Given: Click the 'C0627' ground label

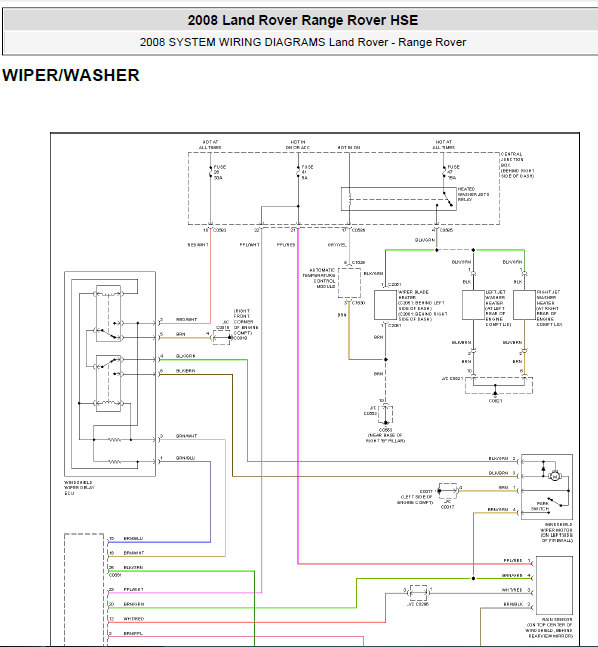Looking at the screenshot, I should coord(495,401).
